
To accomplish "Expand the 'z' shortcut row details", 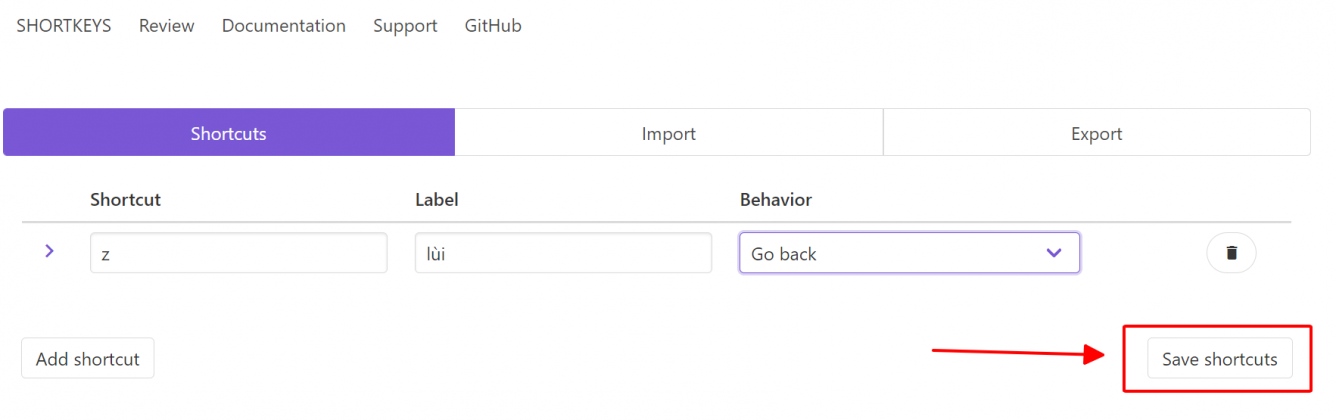I will coord(49,251).
